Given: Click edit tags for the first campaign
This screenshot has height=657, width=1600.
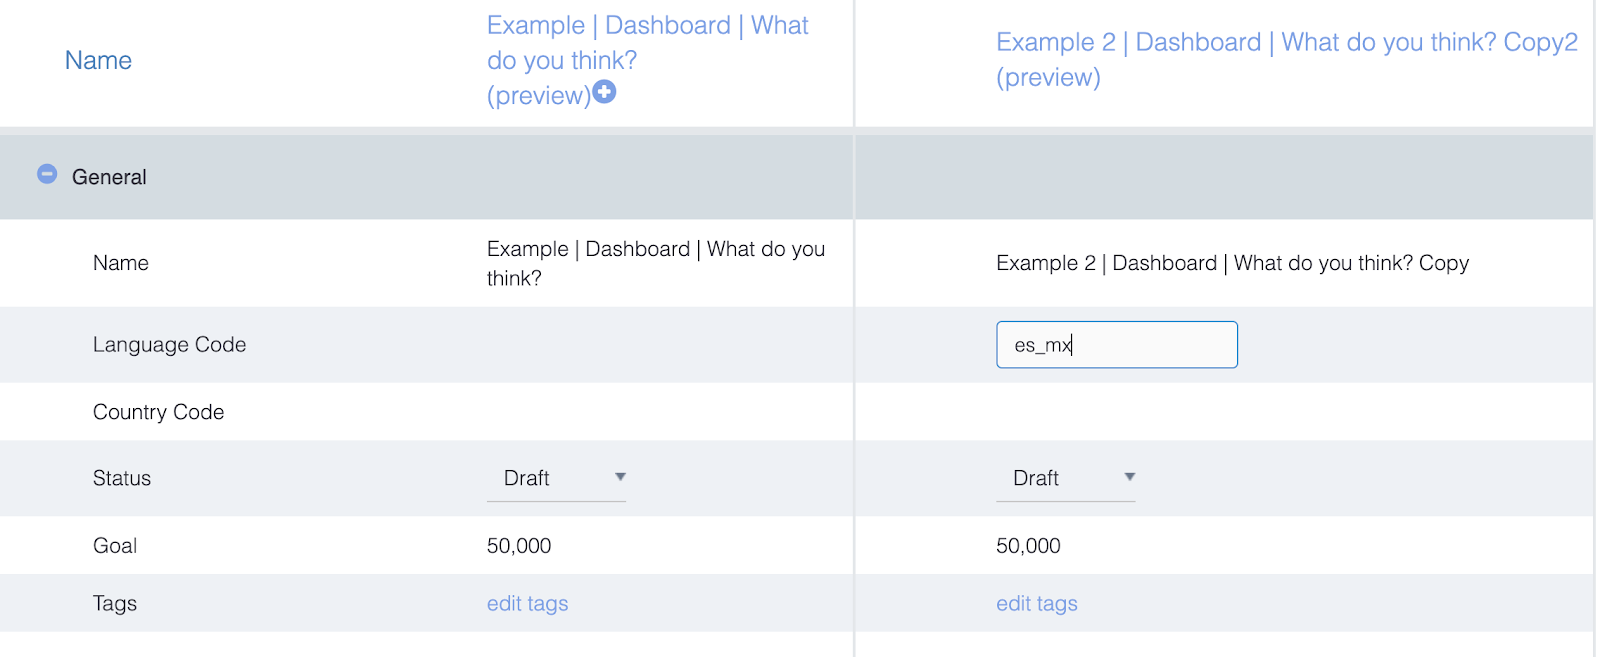Looking at the screenshot, I should click(x=527, y=604).
